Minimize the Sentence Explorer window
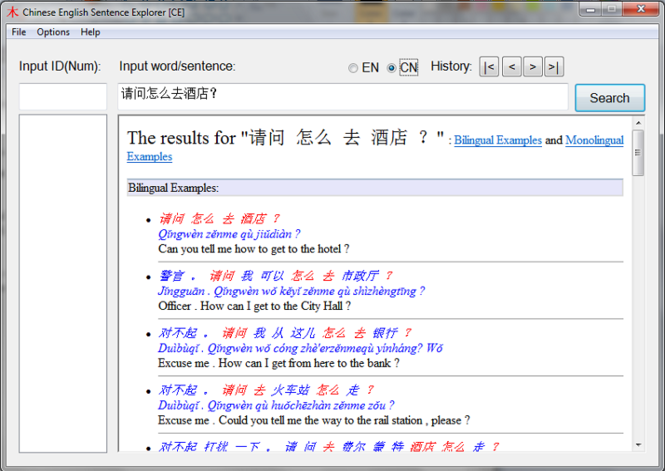The width and height of the screenshot is (665, 471). (x=592, y=9)
